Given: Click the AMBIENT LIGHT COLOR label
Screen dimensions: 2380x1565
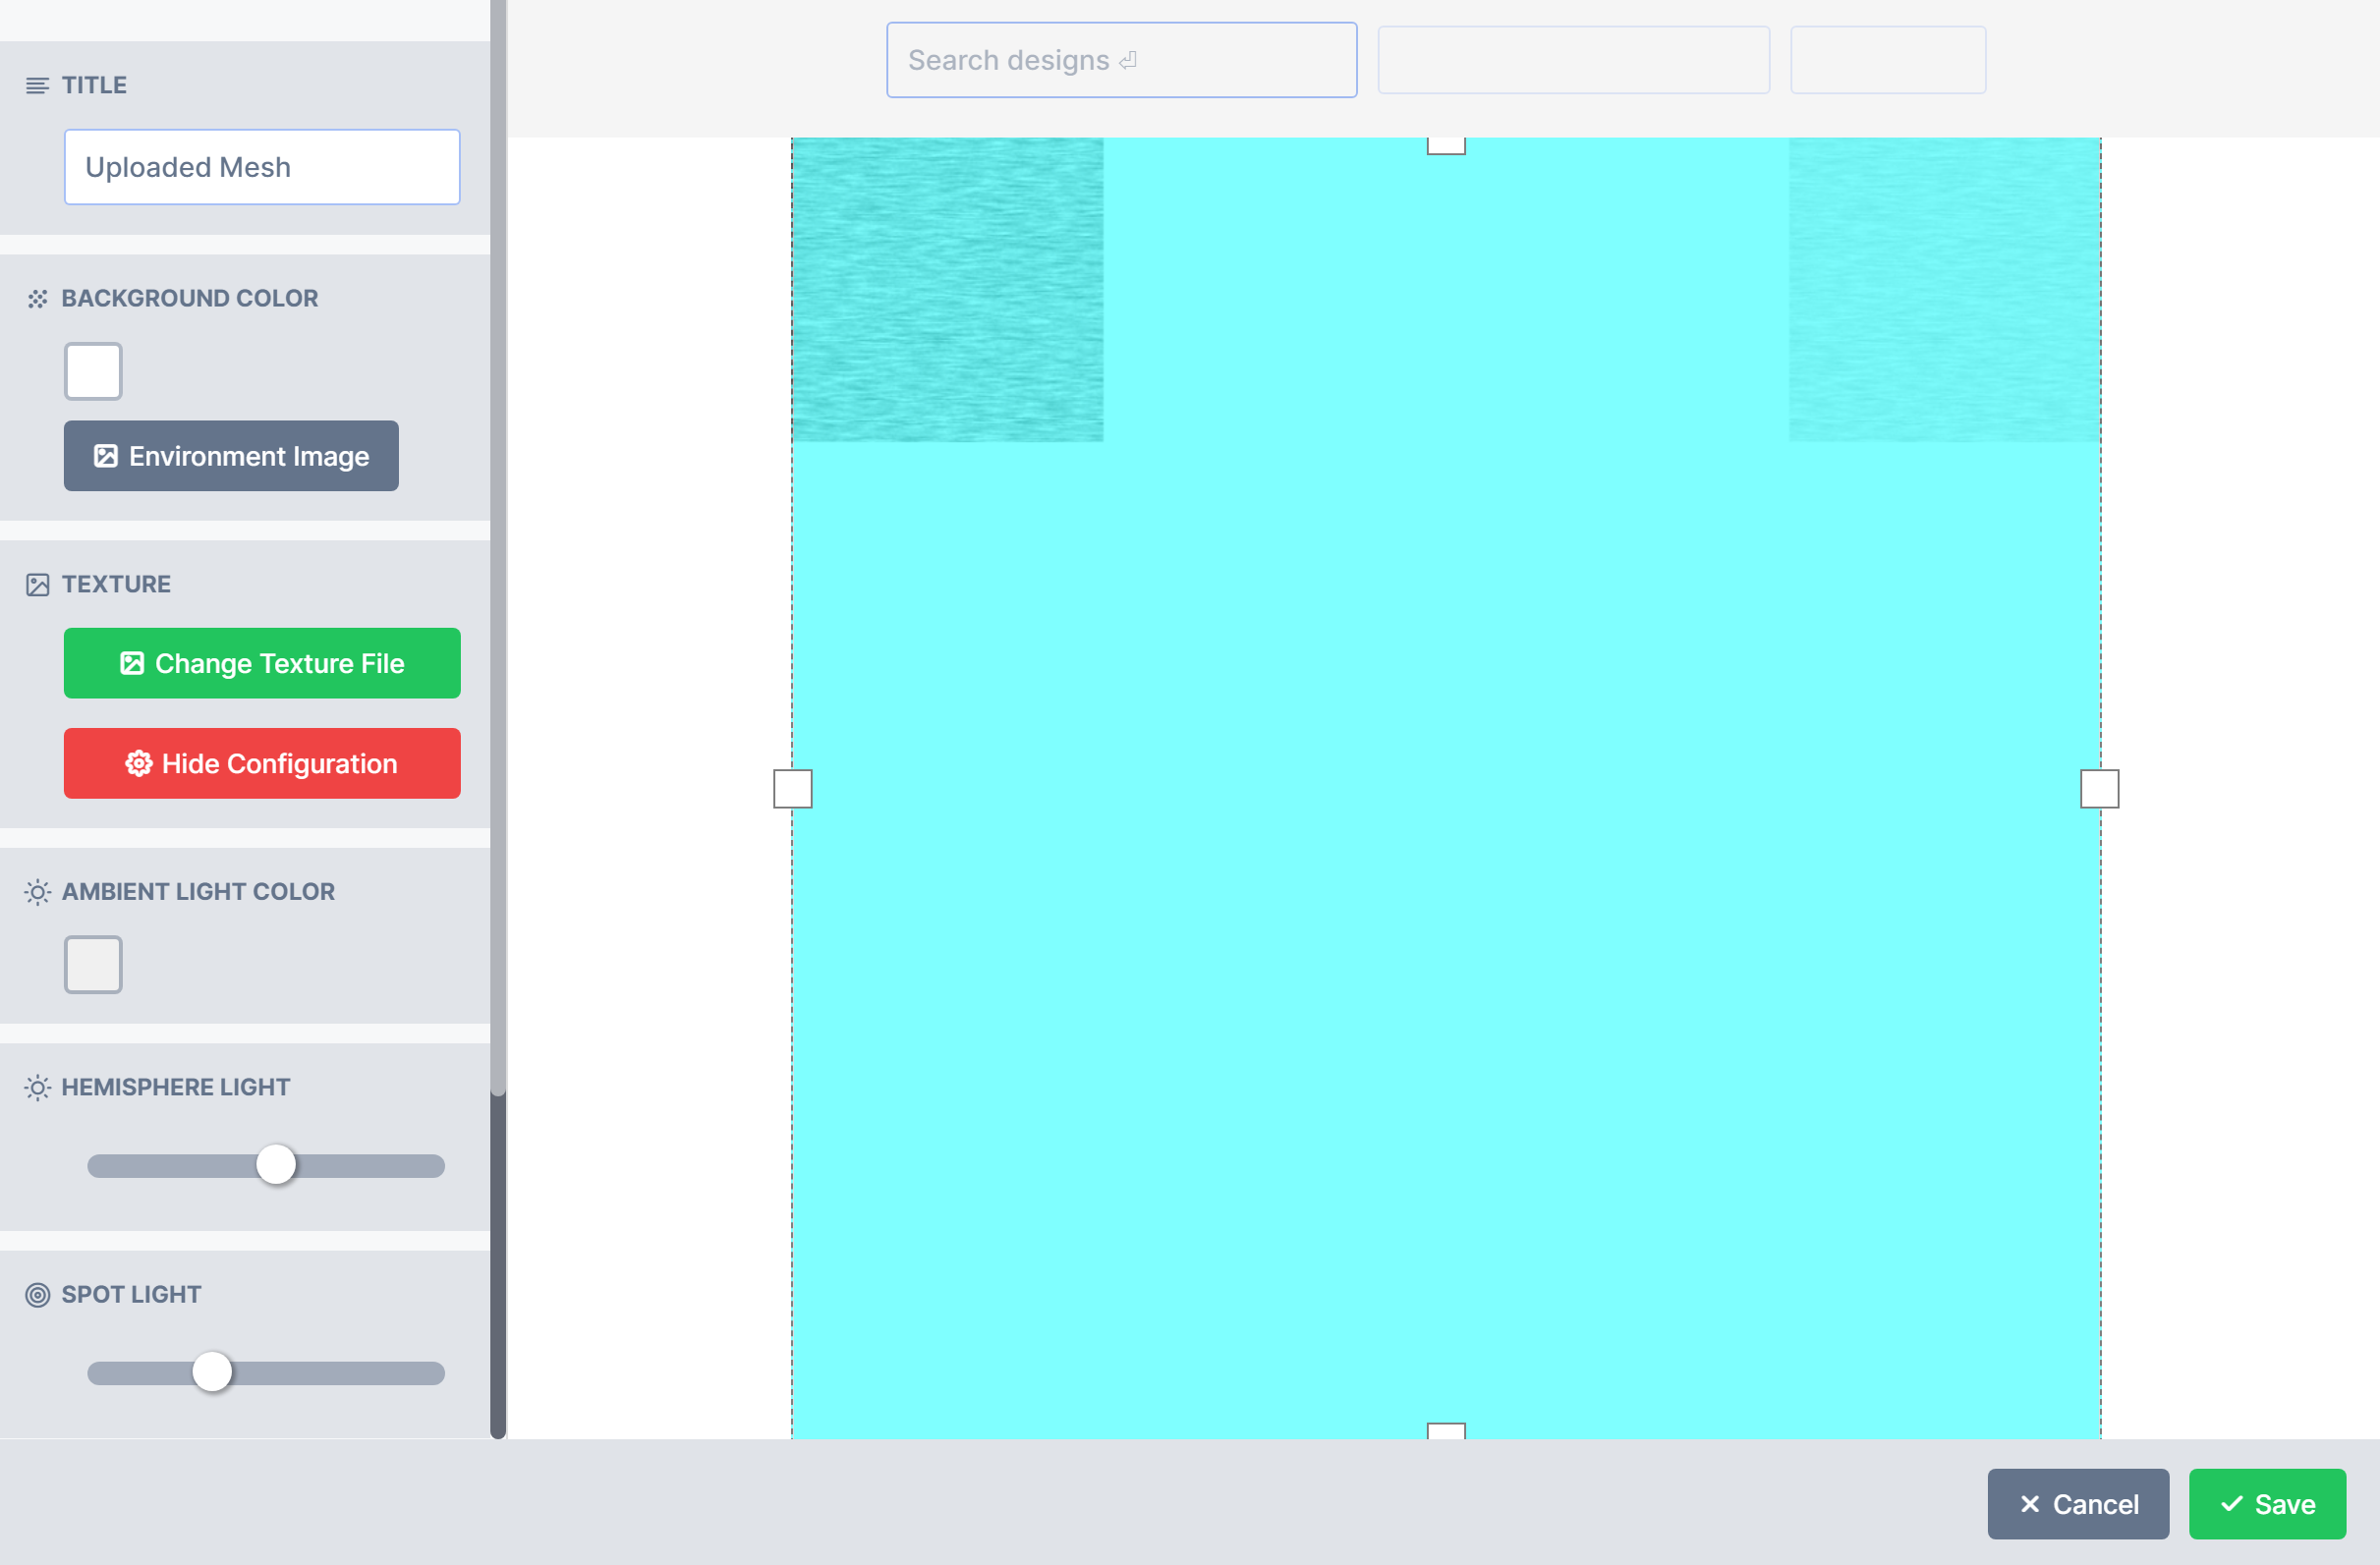Looking at the screenshot, I should point(198,891).
